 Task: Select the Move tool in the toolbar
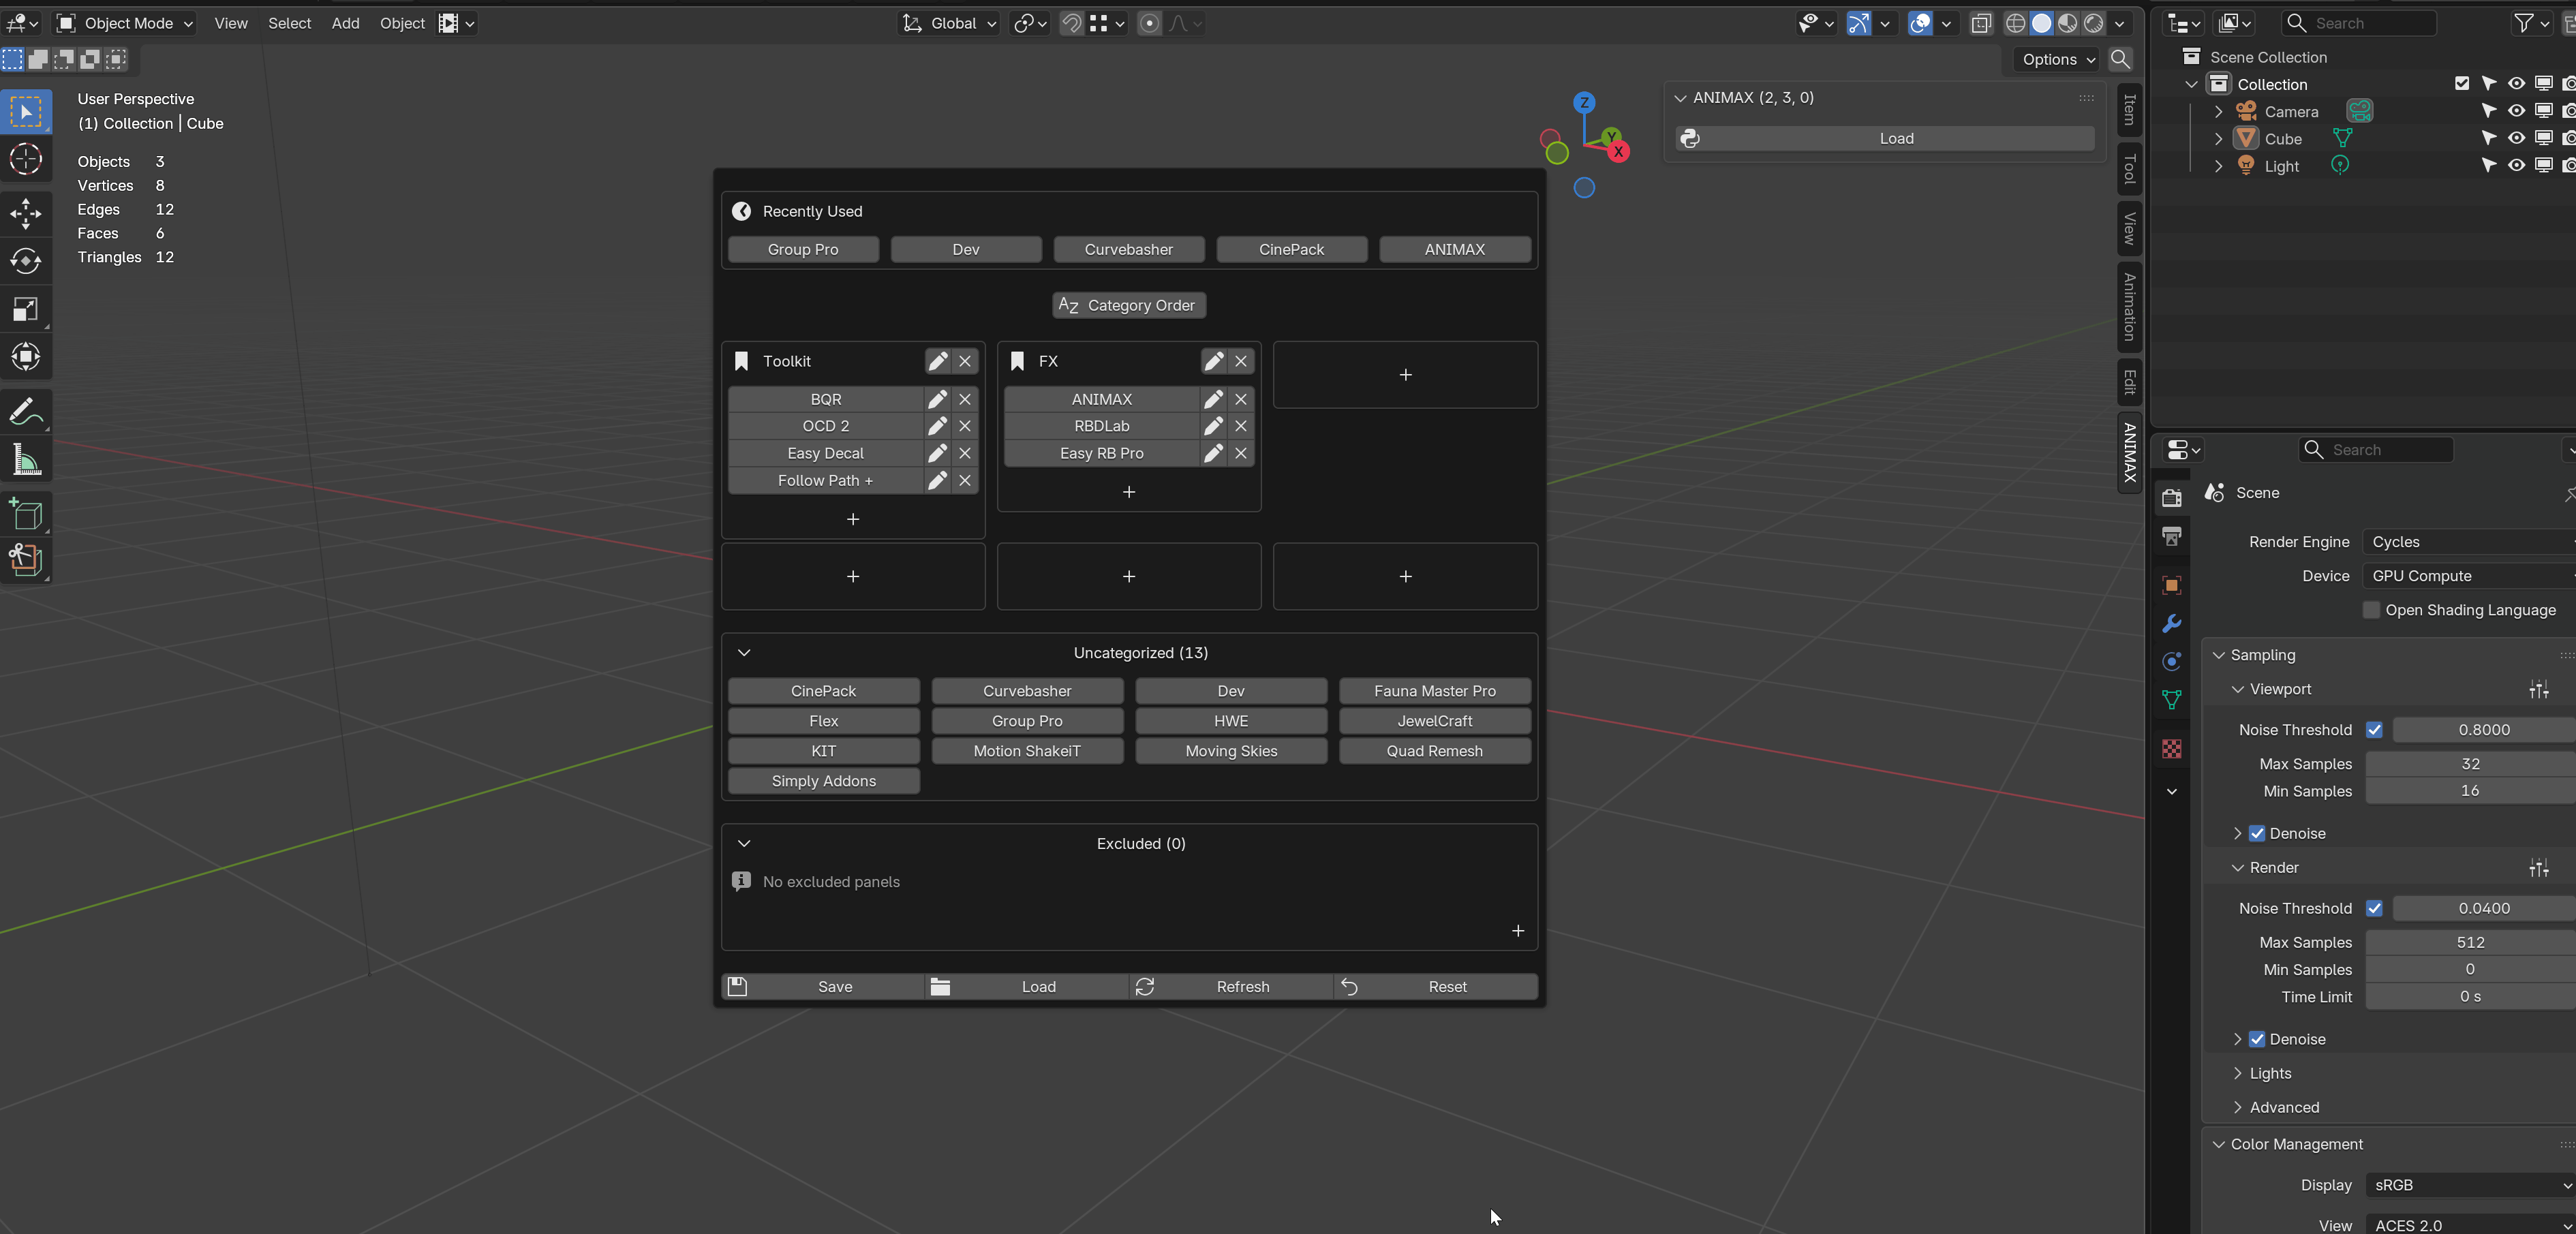pos(26,213)
